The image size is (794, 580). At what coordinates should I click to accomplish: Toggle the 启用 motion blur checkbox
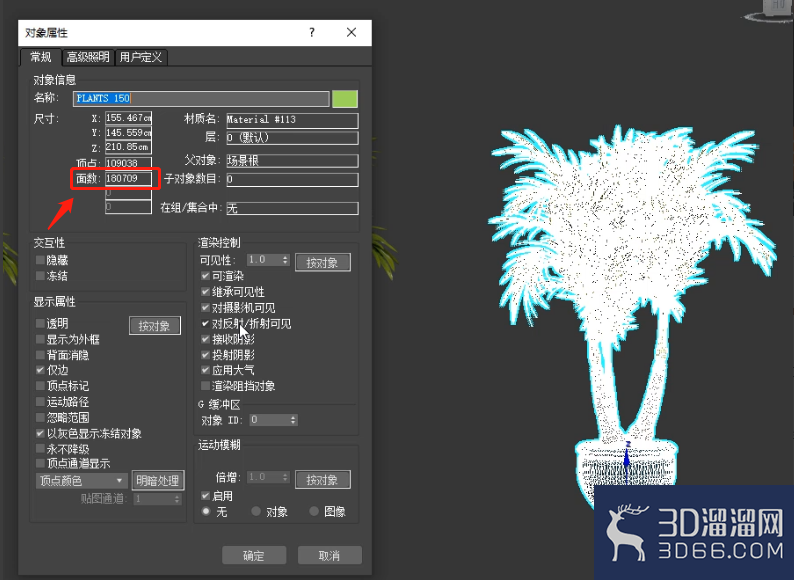pyautogui.click(x=205, y=495)
